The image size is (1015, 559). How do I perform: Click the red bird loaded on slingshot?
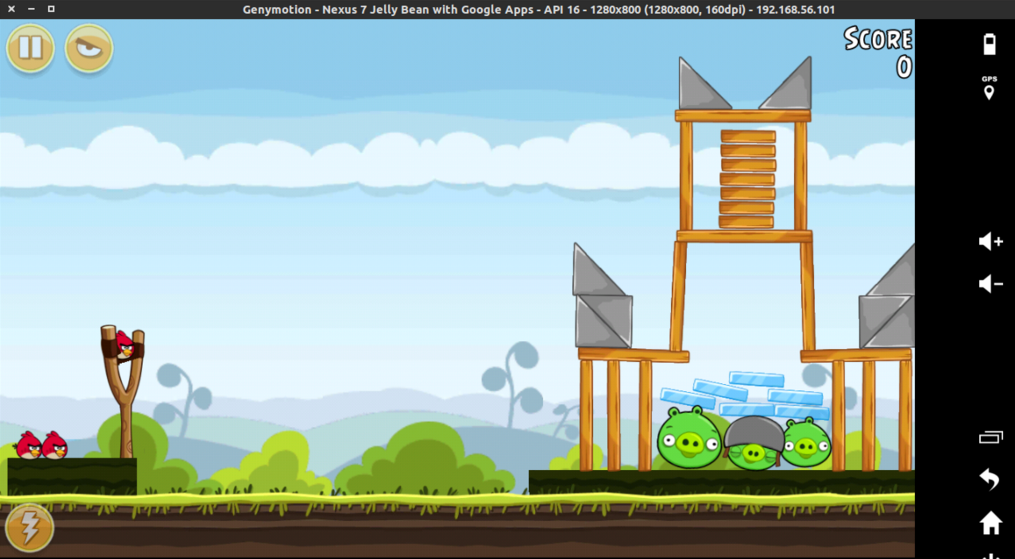pos(125,345)
